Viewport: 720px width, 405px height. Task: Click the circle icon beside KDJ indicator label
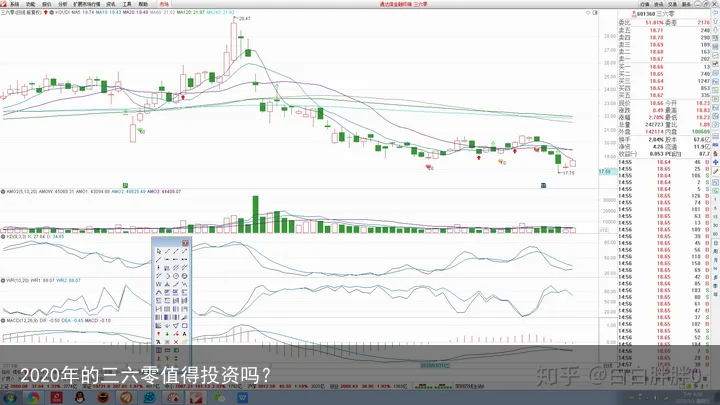click(x=3, y=236)
